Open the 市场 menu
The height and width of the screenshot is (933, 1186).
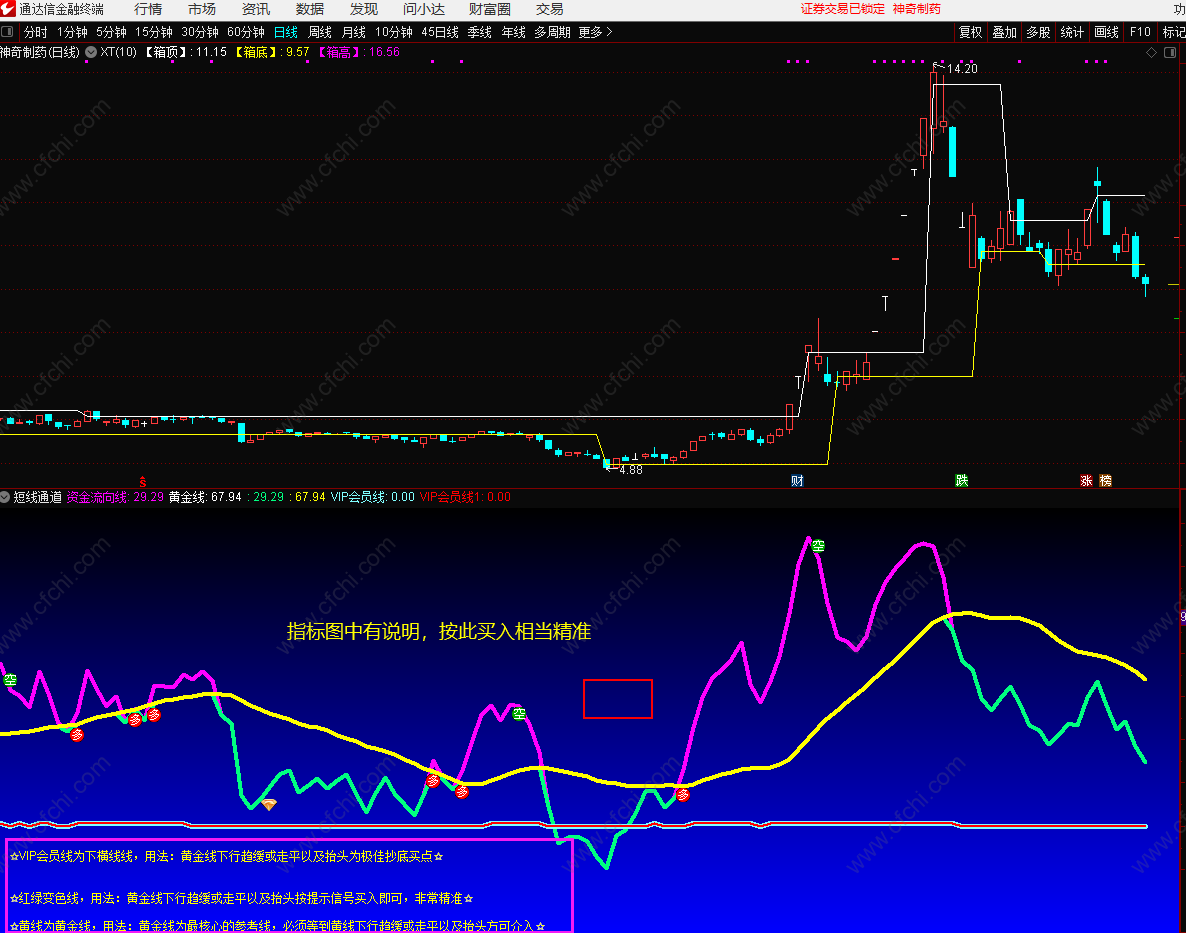tap(202, 9)
